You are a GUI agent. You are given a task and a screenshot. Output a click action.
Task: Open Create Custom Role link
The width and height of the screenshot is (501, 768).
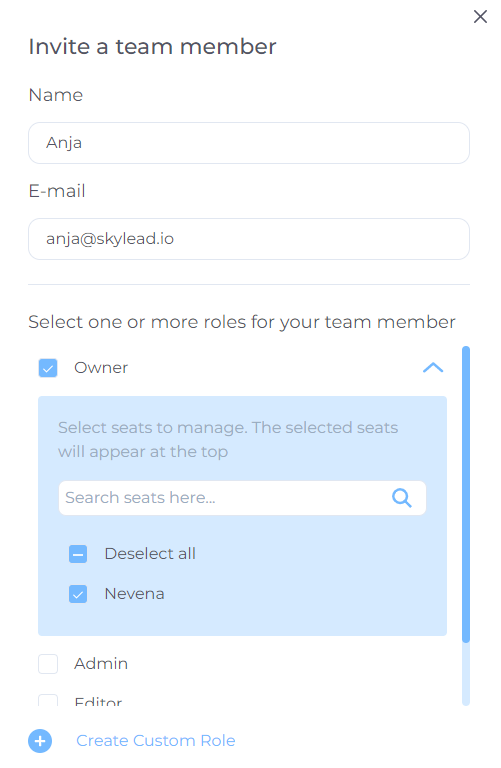coord(156,741)
